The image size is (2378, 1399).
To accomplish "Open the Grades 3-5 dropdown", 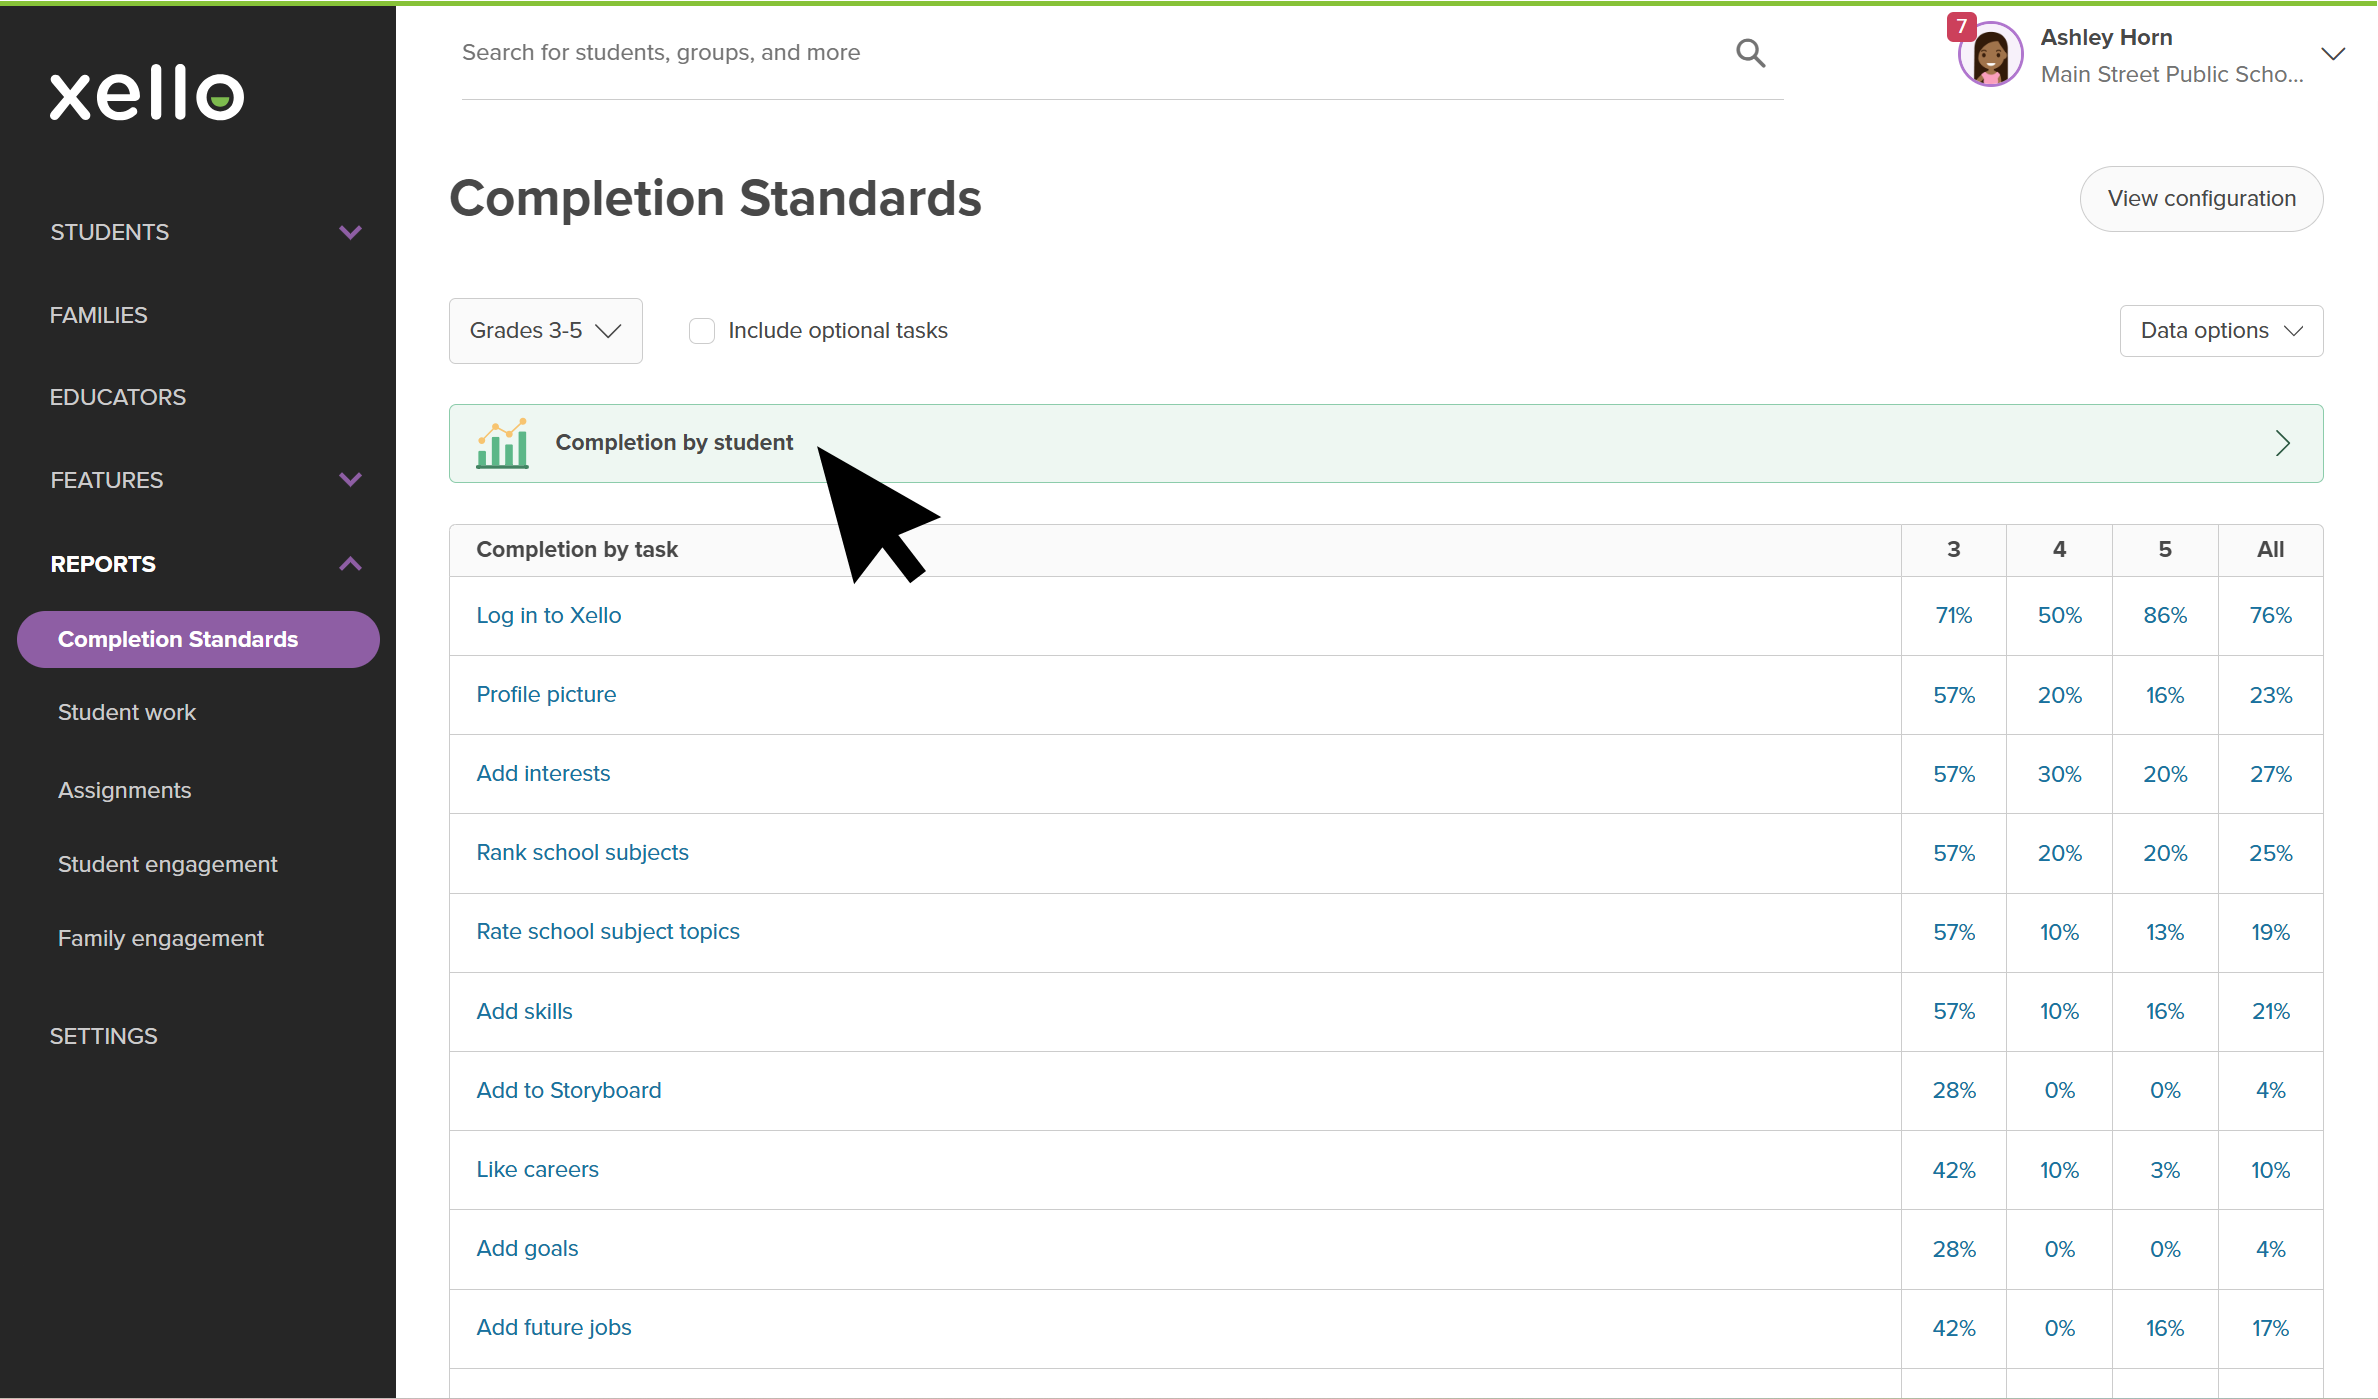I will pyautogui.click(x=545, y=331).
